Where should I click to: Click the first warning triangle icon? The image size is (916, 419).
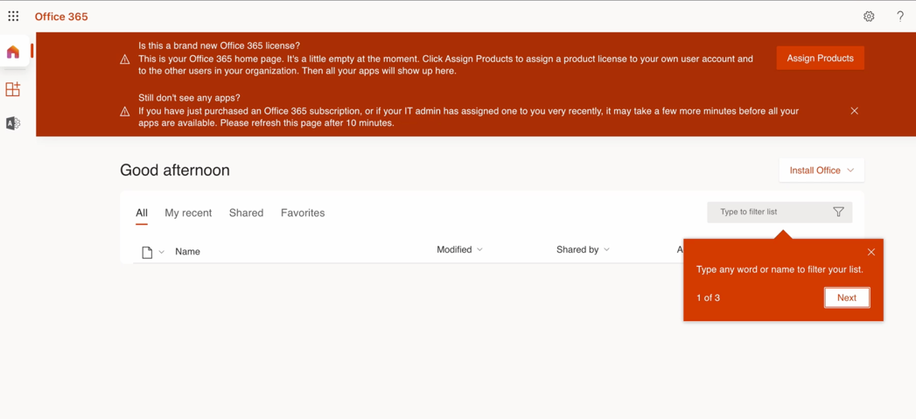click(x=124, y=59)
